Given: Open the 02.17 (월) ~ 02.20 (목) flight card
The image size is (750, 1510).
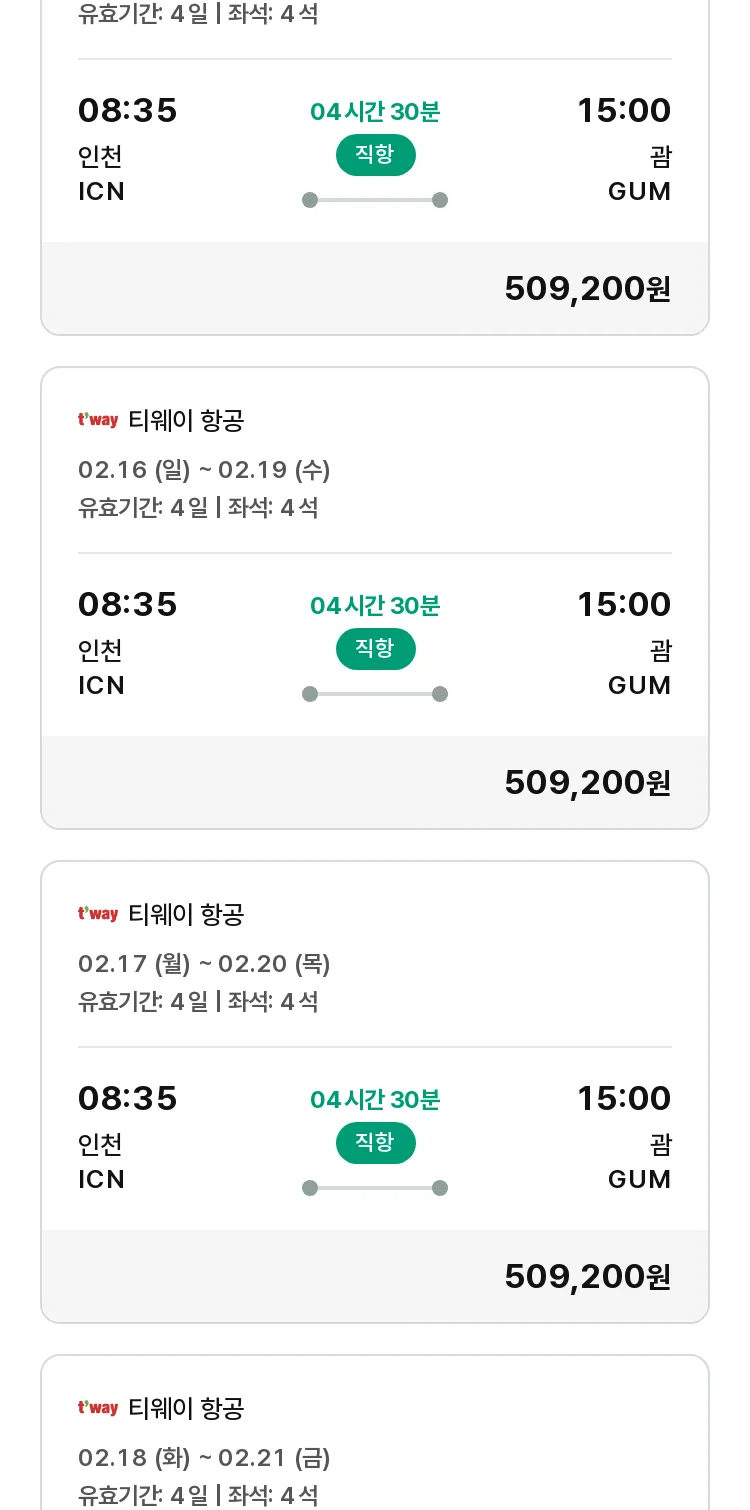Looking at the screenshot, I should pos(375,1092).
